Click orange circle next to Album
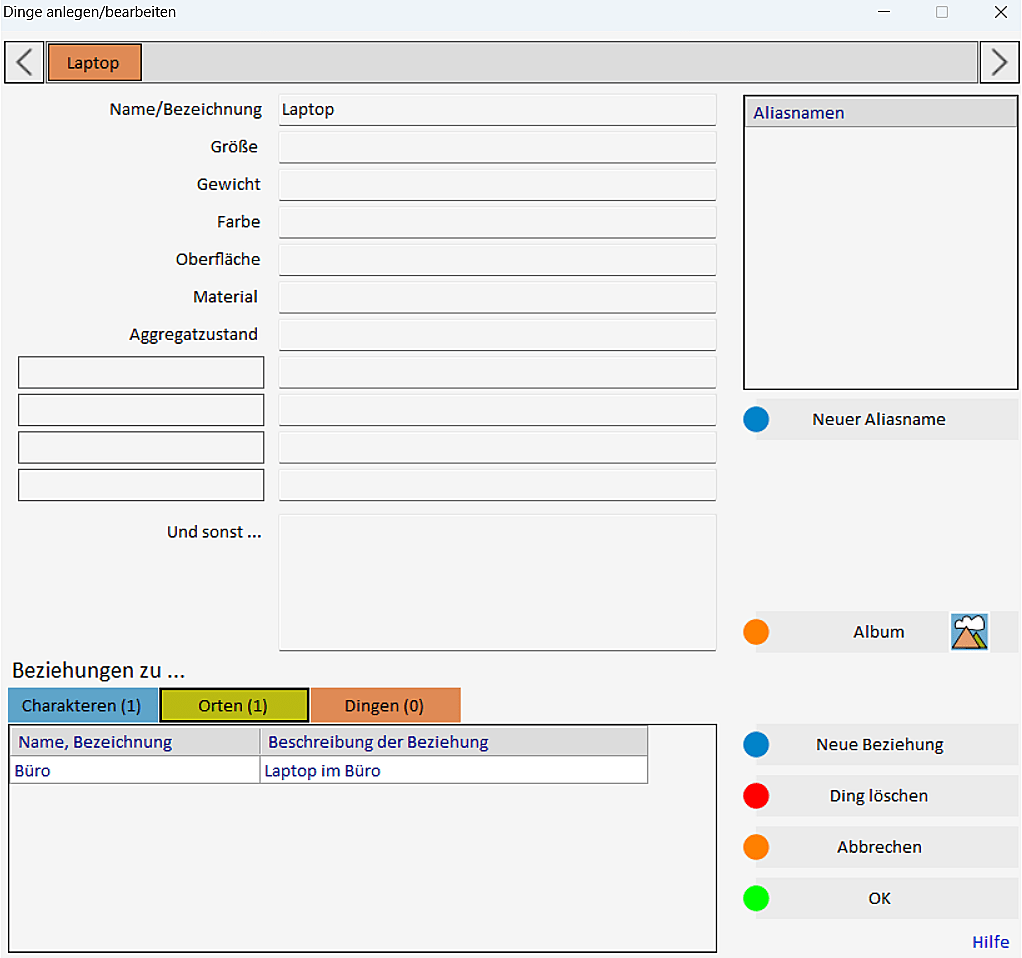 coord(756,632)
